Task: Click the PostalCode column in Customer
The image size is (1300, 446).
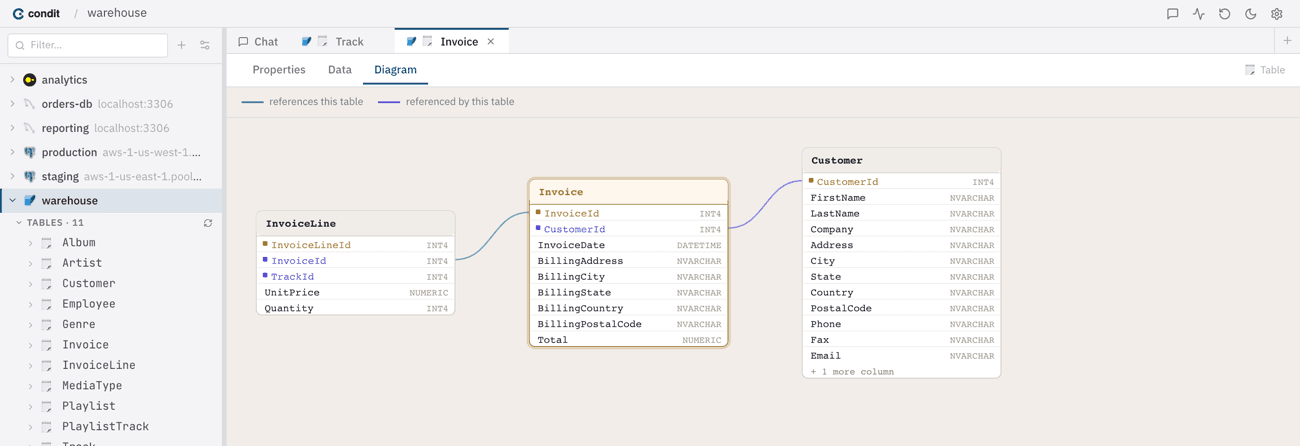Action: click(x=901, y=308)
